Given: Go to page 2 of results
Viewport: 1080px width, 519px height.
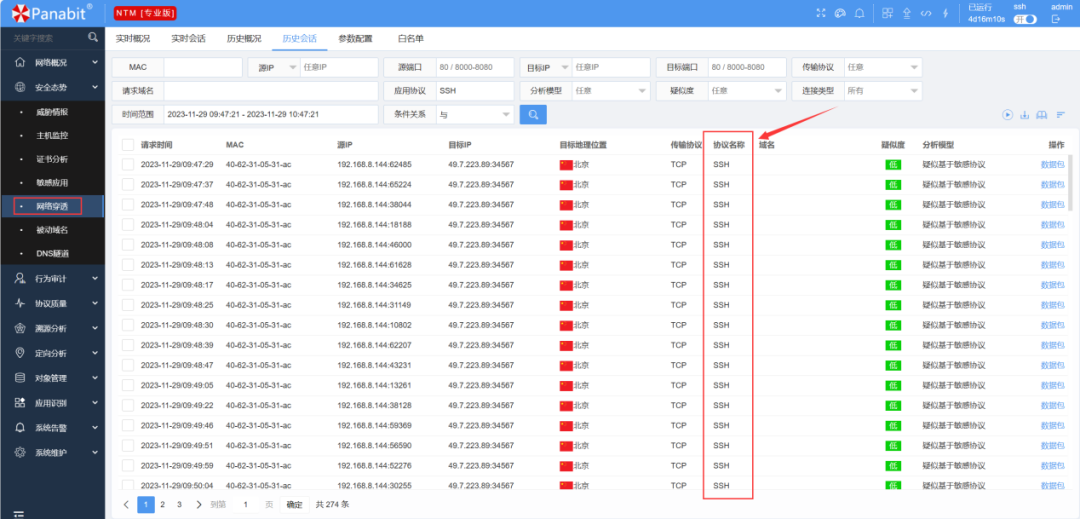Looking at the screenshot, I should (163, 505).
